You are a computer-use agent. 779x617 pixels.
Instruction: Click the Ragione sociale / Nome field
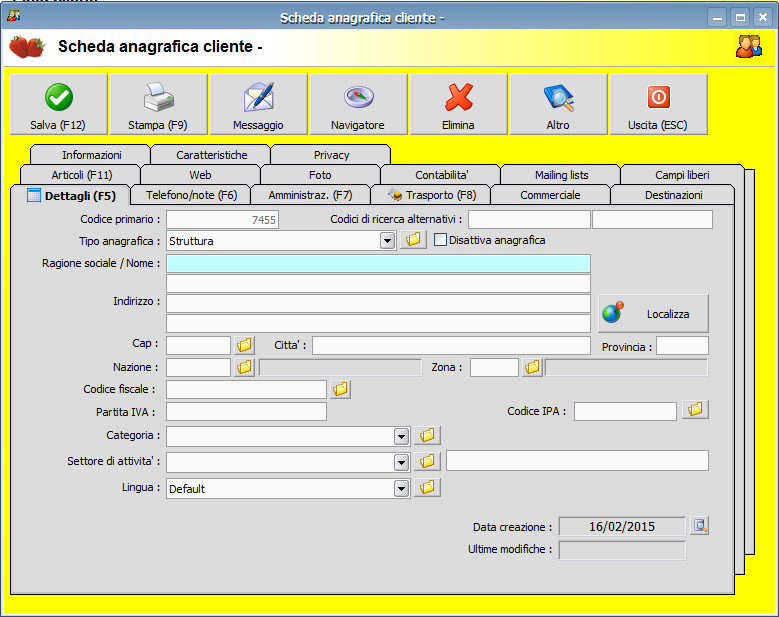coord(378,263)
